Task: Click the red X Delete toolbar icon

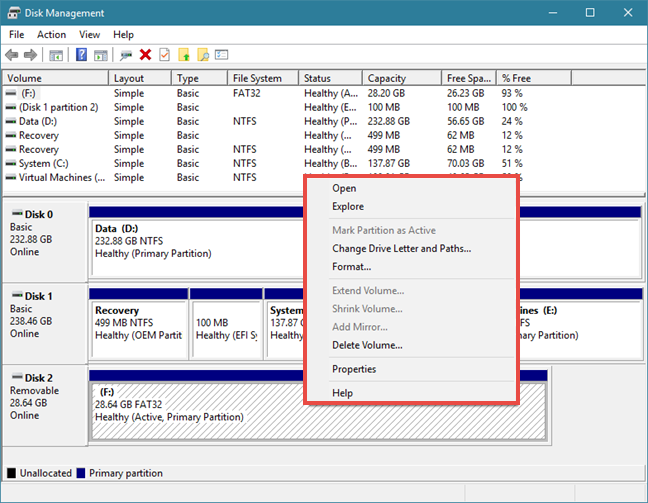Action: (x=145, y=55)
